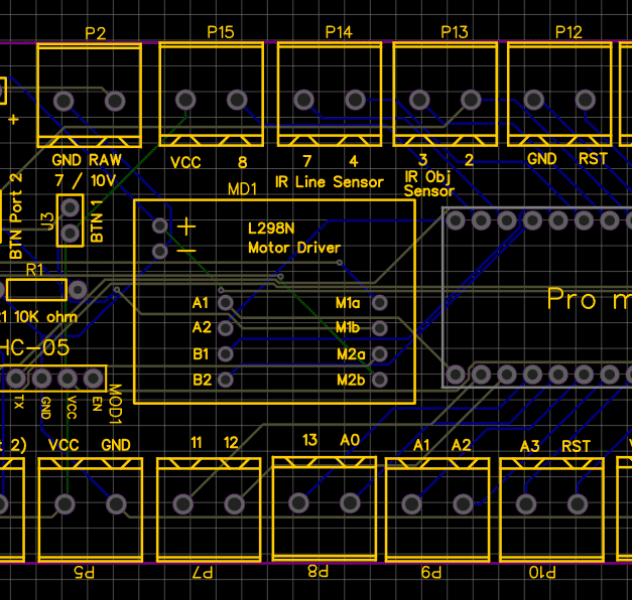The height and width of the screenshot is (600, 632).
Task: Select the P12 reference label
Action: click(x=569, y=32)
